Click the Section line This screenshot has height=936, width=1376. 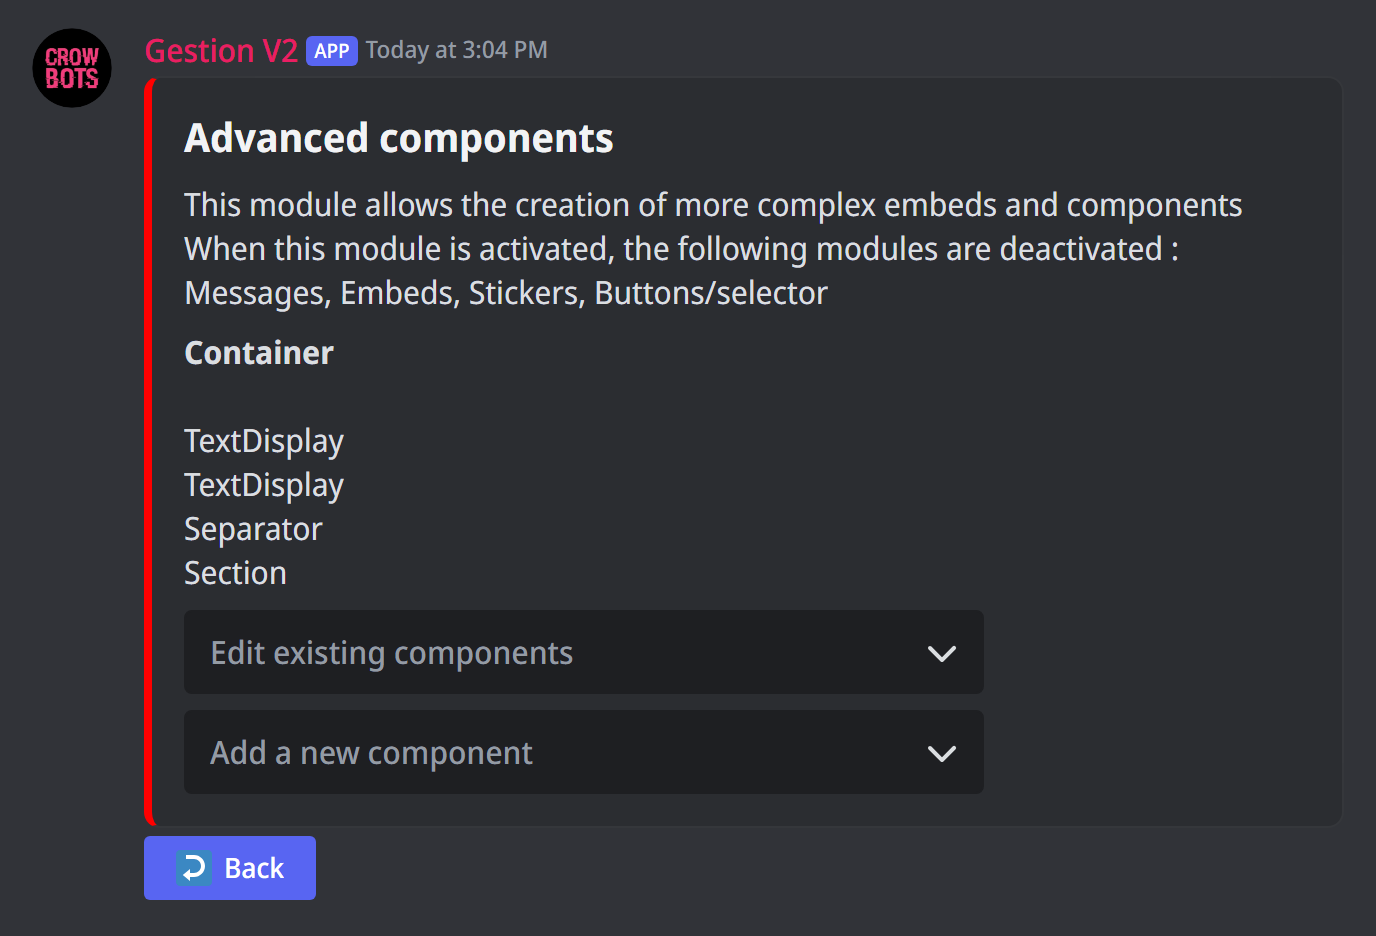[x=235, y=573]
